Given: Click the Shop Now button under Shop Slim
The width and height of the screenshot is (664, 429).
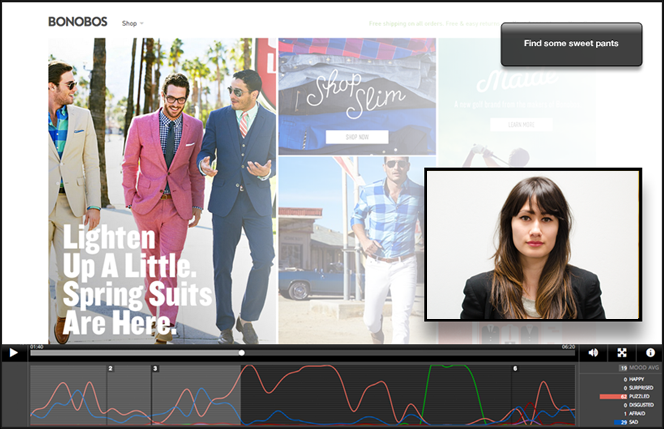Looking at the screenshot, I should [357, 137].
